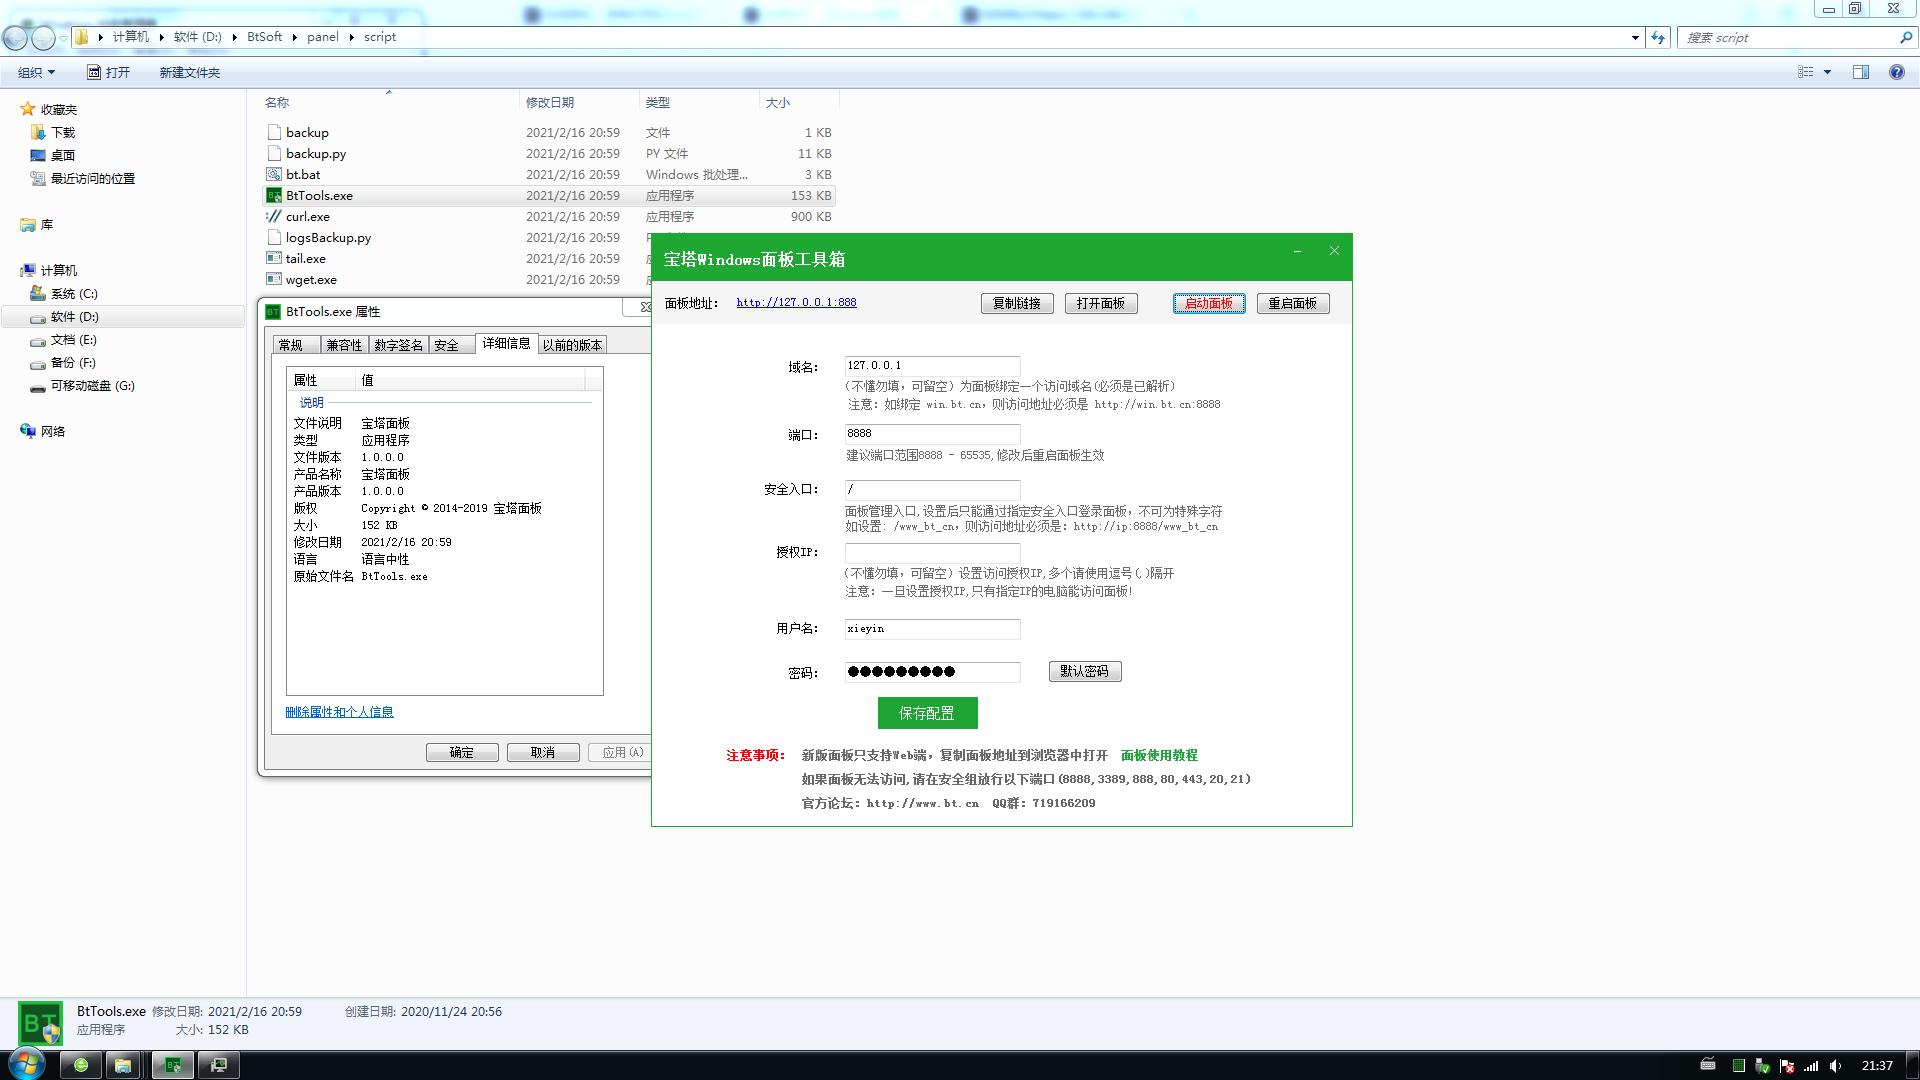Image resolution: width=1920 pixels, height=1080 pixels.
Task: Click the 密码 password field
Action: [x=932, y=672]
